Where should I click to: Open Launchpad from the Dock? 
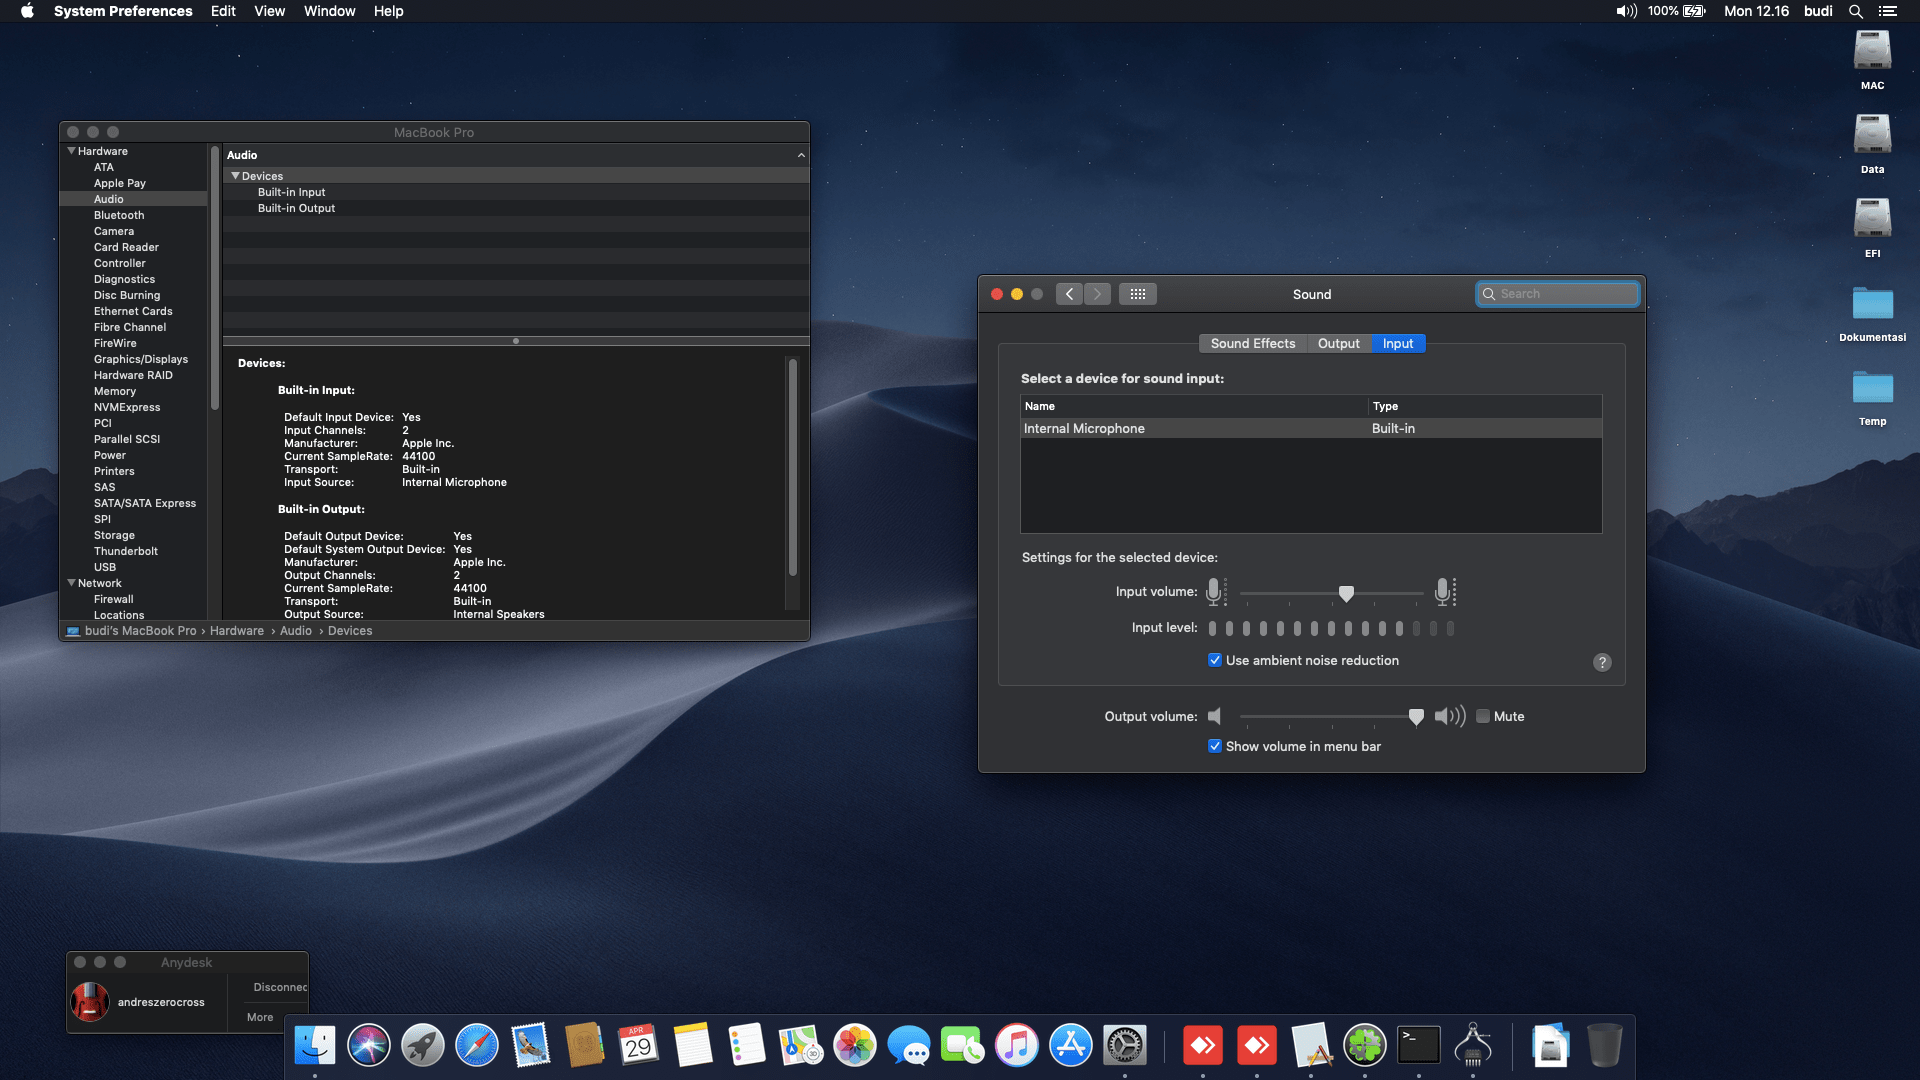423,1045
